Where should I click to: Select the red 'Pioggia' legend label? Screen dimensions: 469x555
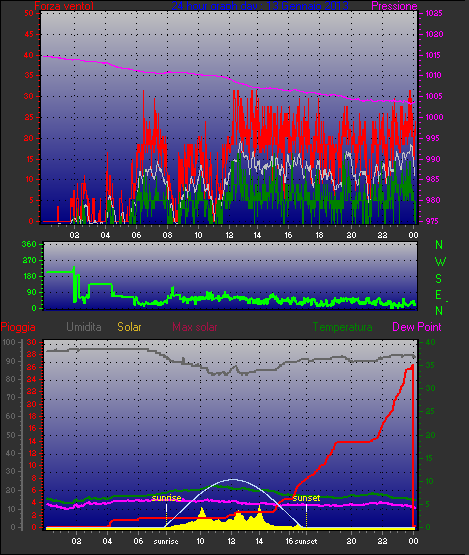pyautogui.click(x=18, y=327)
